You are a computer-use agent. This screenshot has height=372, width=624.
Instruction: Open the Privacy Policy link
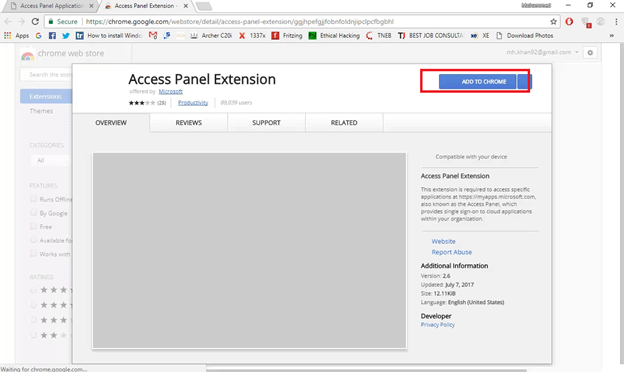point(438,325)
